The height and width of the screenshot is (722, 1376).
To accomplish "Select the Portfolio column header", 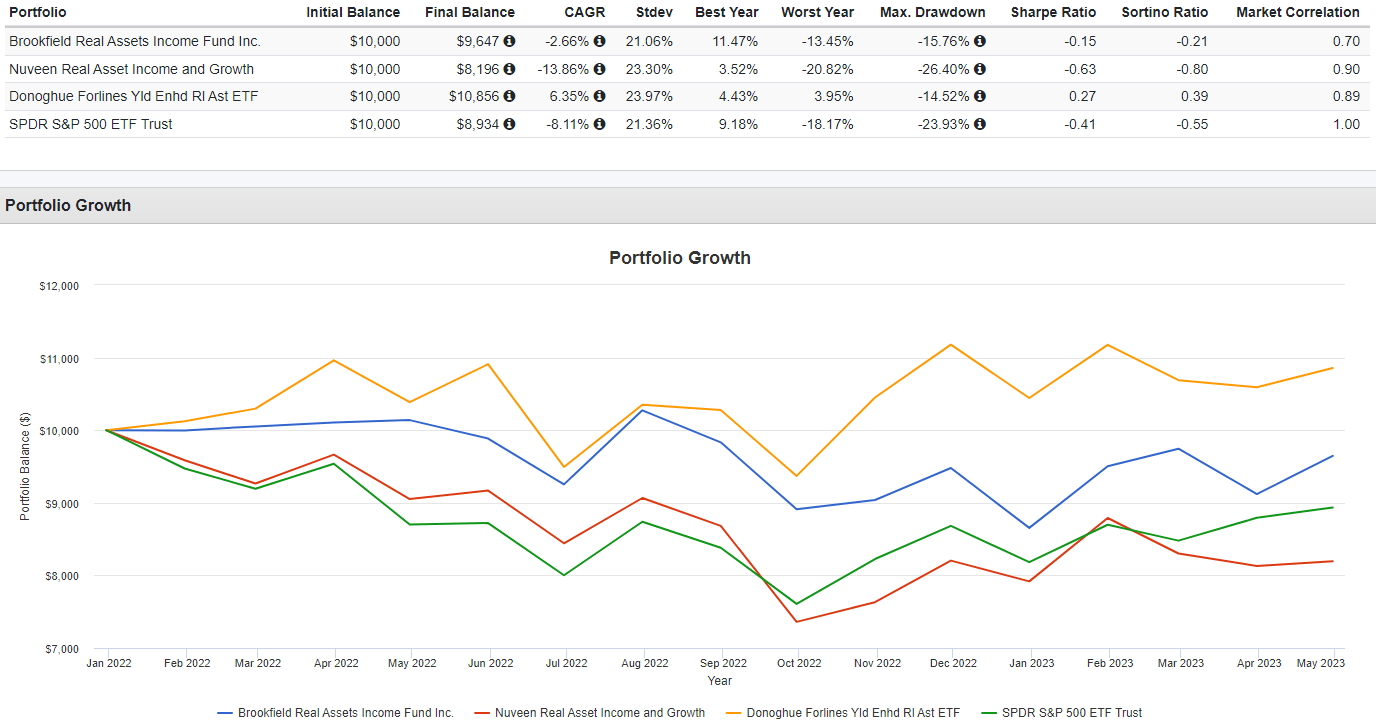I will click(x=36, y=12).
